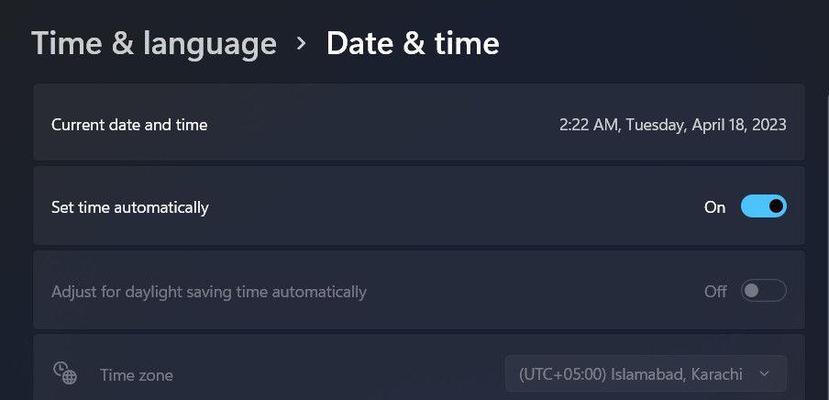Click the Set time automatically label
This screenshot has height=400, width=829.
click(x=130, y=207)
